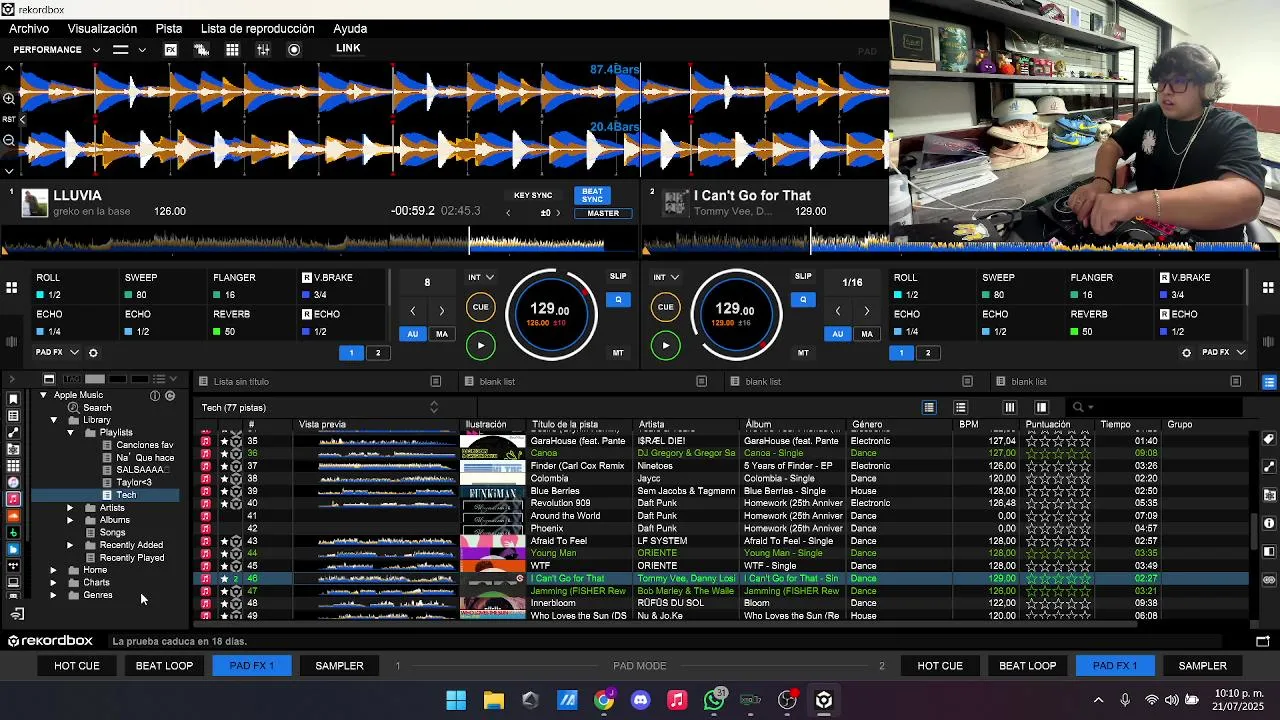
Task: Select the Apple Music source icon in sidebar
Action: pos(13,499)
